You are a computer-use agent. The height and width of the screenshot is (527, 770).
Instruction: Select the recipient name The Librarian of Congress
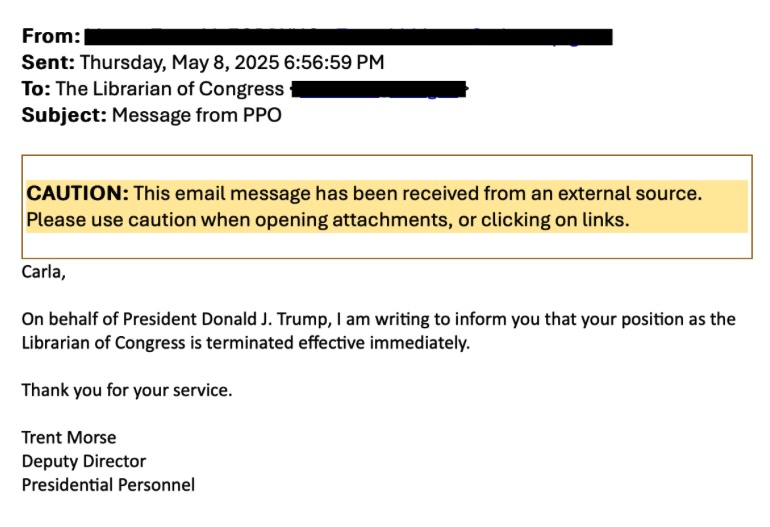click(x=170, y=89)
